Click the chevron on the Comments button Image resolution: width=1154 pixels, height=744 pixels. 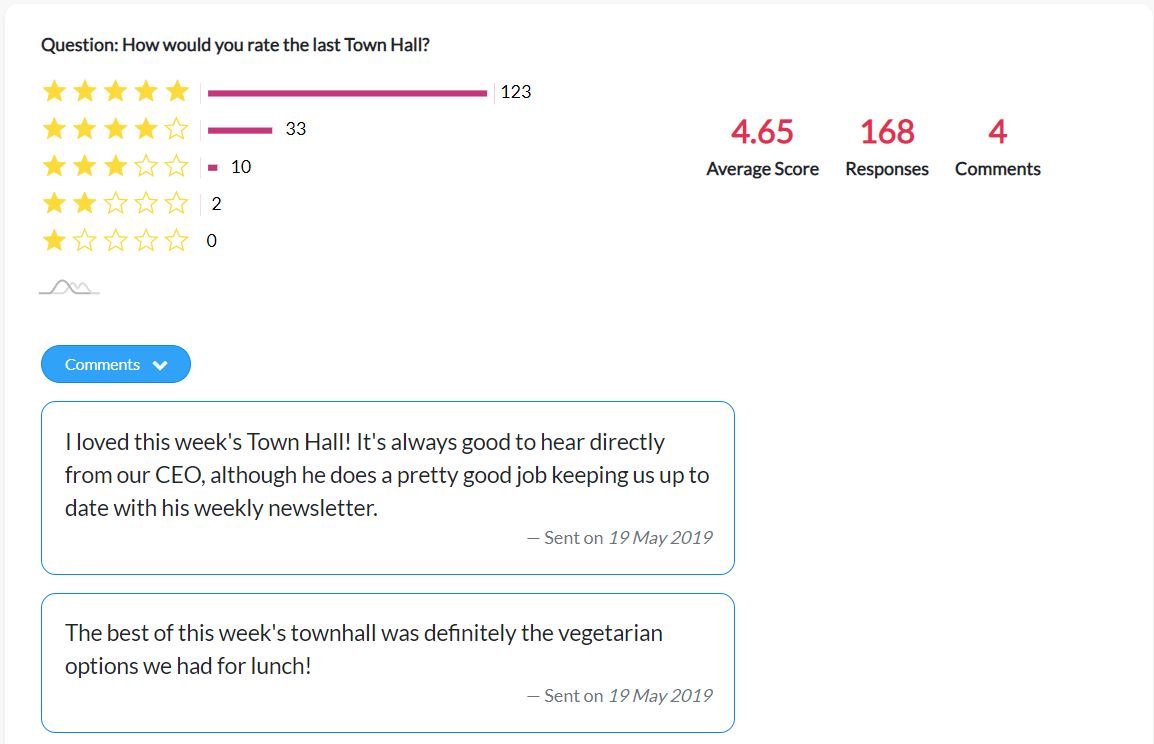160,365
